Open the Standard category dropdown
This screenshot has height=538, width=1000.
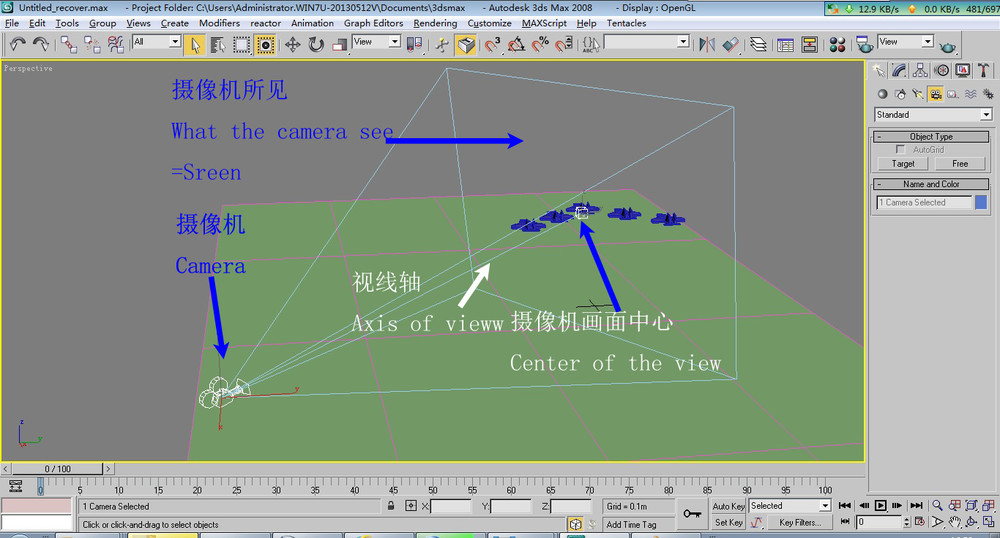[933, 115]
